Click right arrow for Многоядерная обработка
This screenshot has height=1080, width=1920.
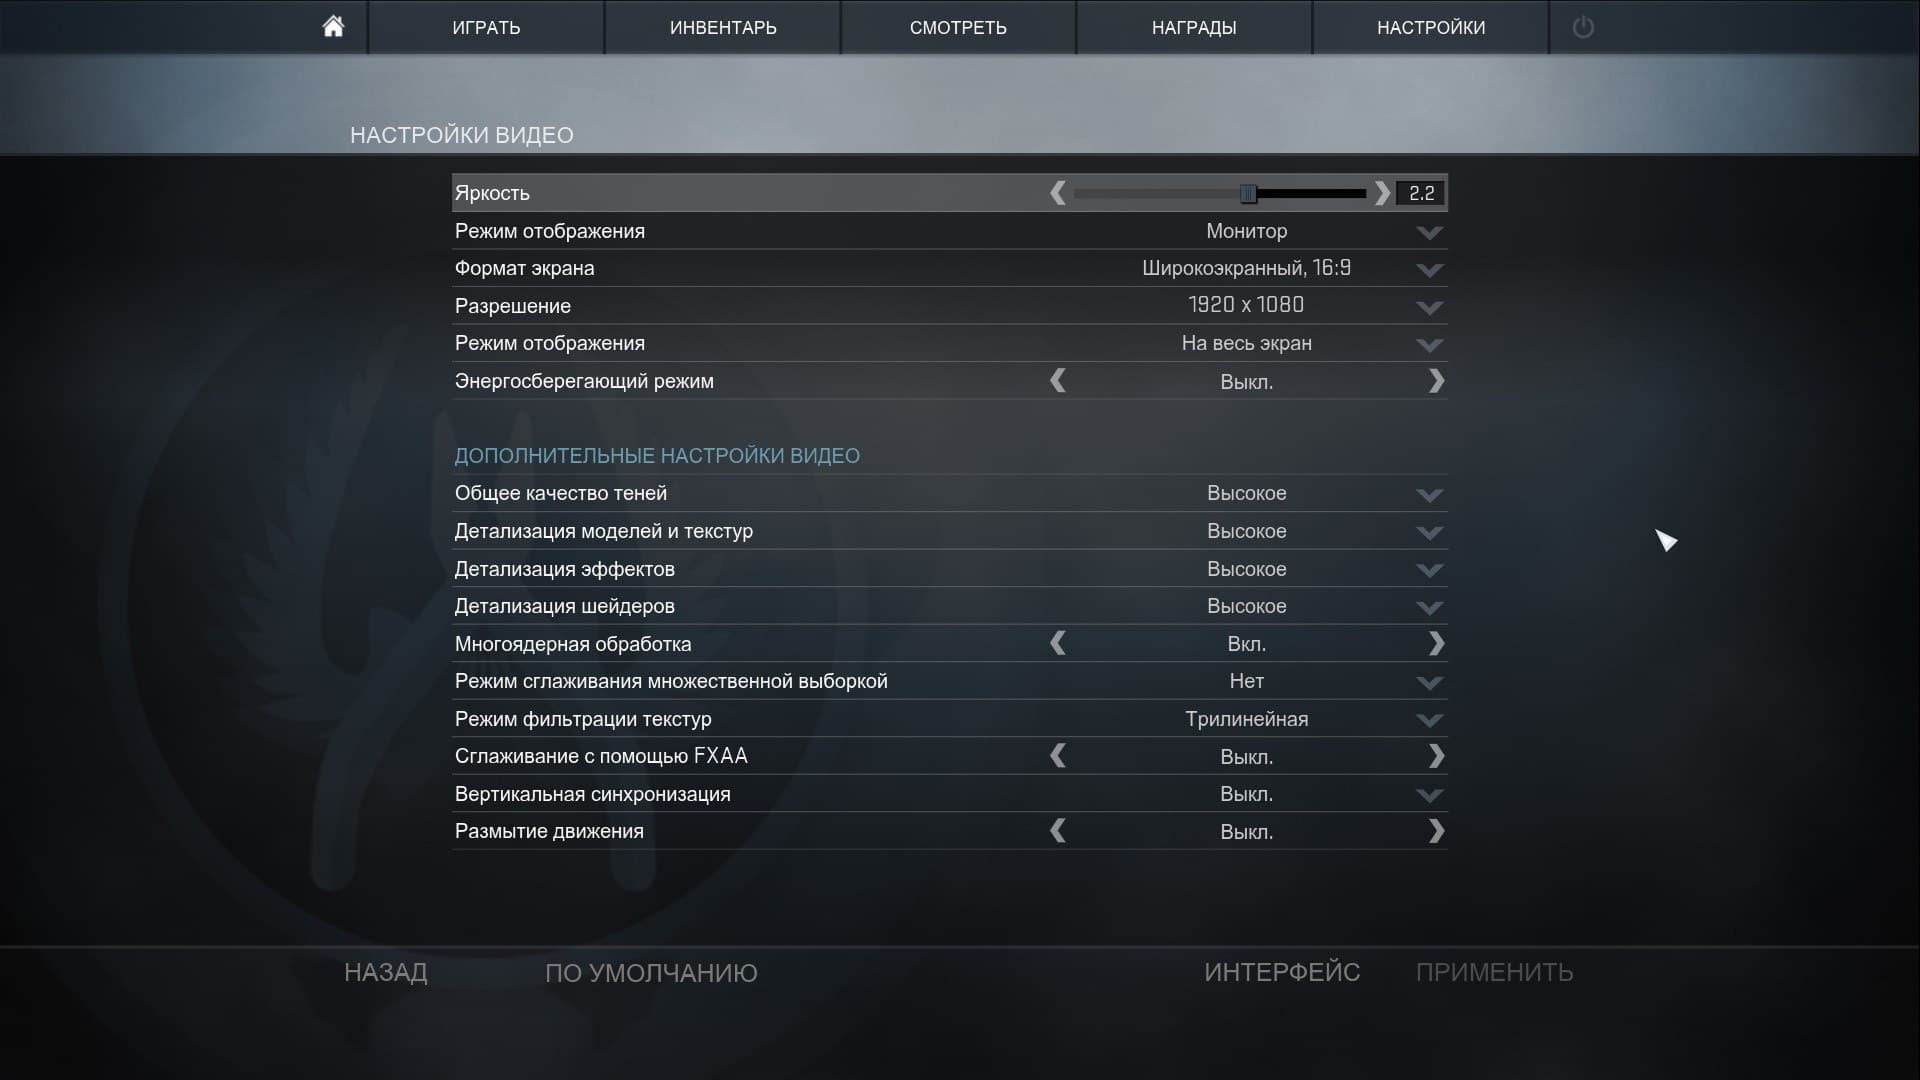pos(1436,644)
